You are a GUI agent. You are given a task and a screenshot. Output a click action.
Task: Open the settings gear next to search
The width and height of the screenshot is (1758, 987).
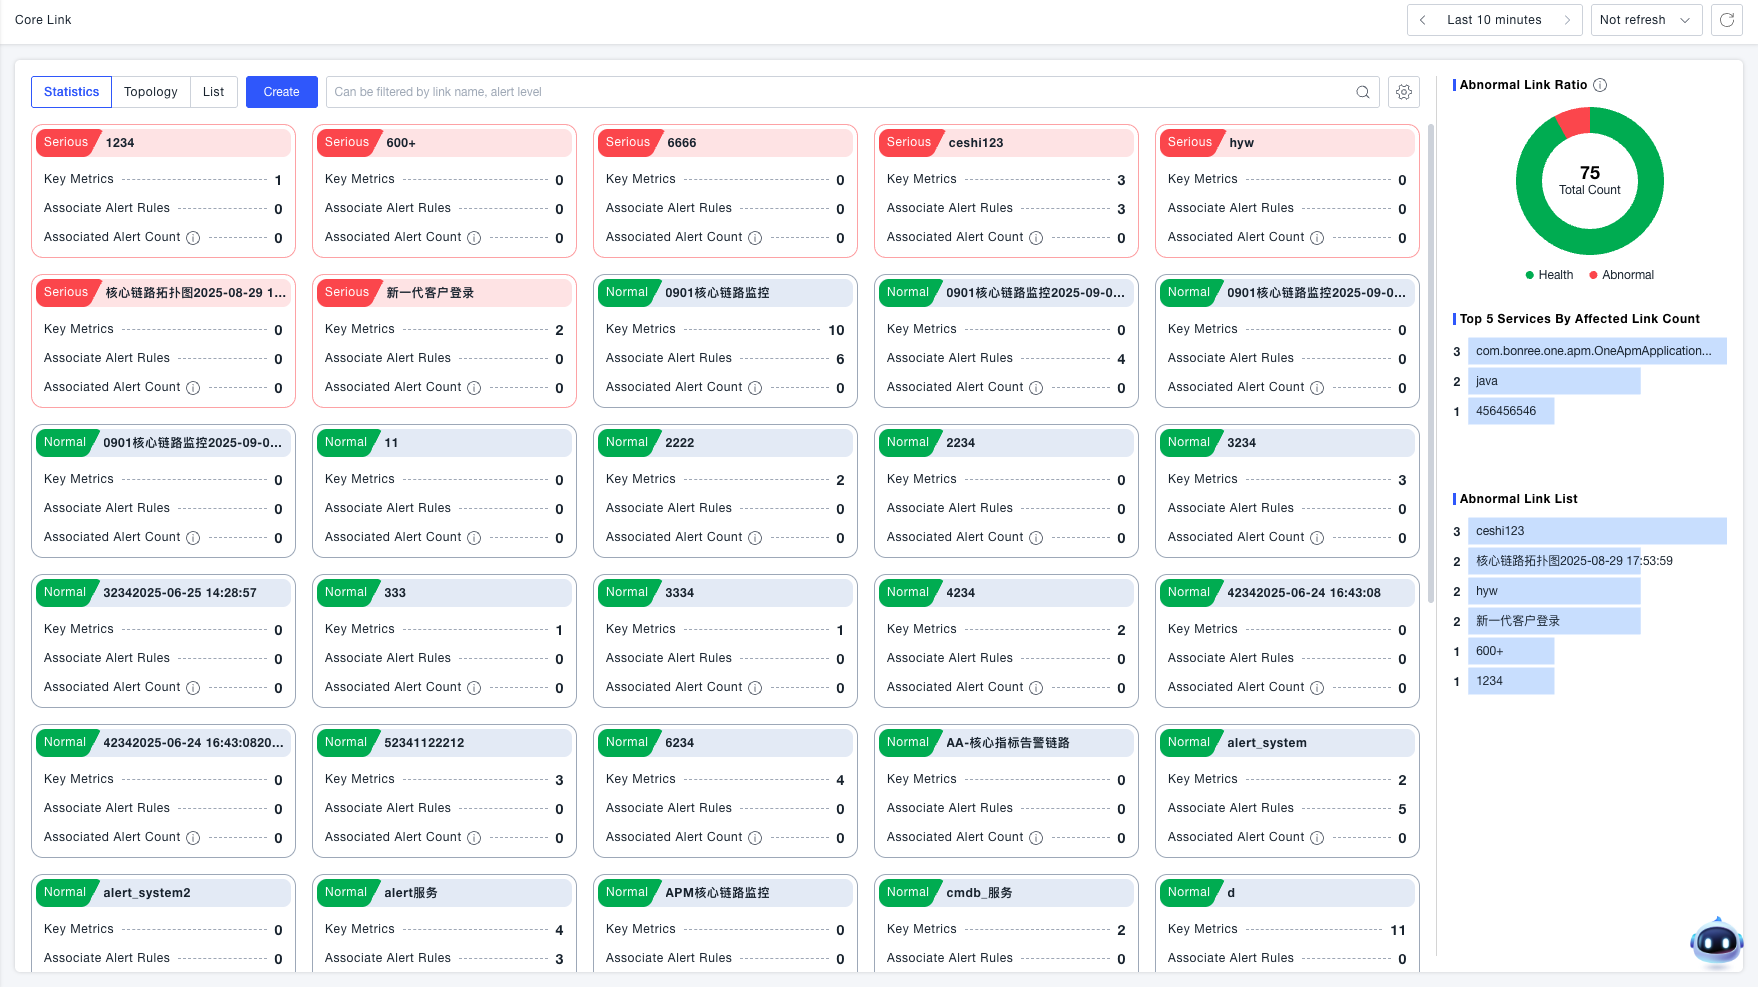click(1404, 92)
